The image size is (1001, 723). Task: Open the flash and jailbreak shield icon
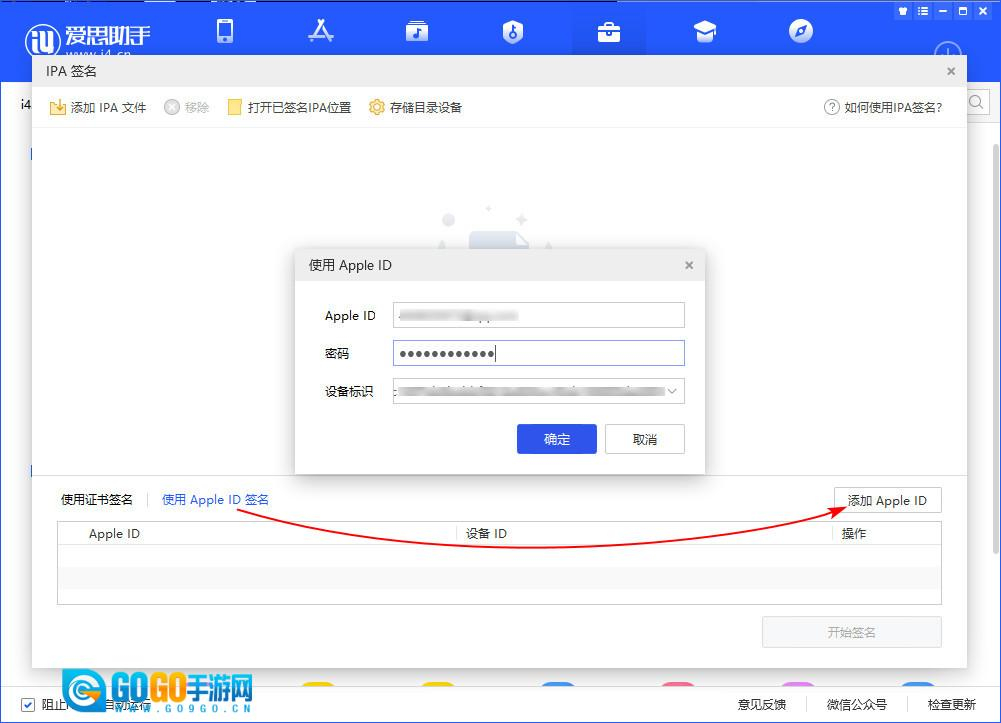(x=513, y=31)
